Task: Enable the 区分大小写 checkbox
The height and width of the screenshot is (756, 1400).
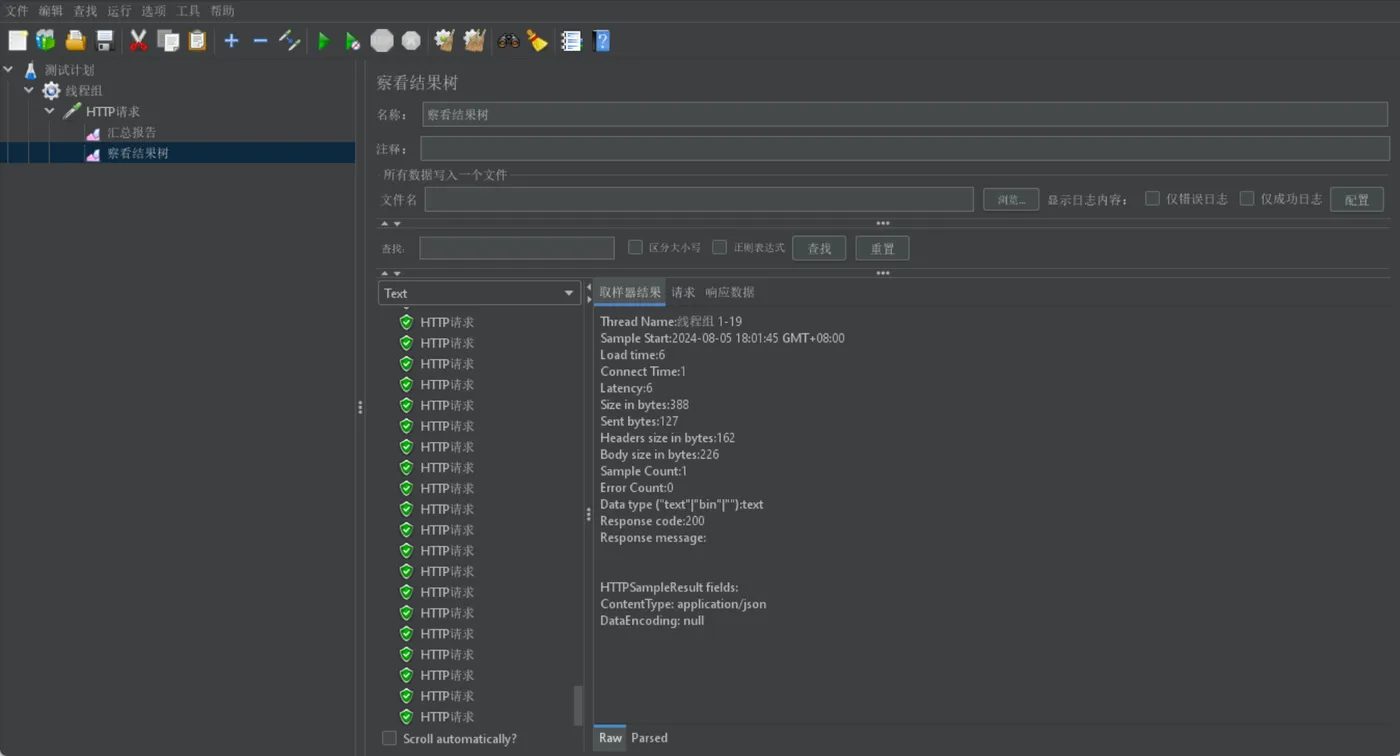Action: coord(635,247)
